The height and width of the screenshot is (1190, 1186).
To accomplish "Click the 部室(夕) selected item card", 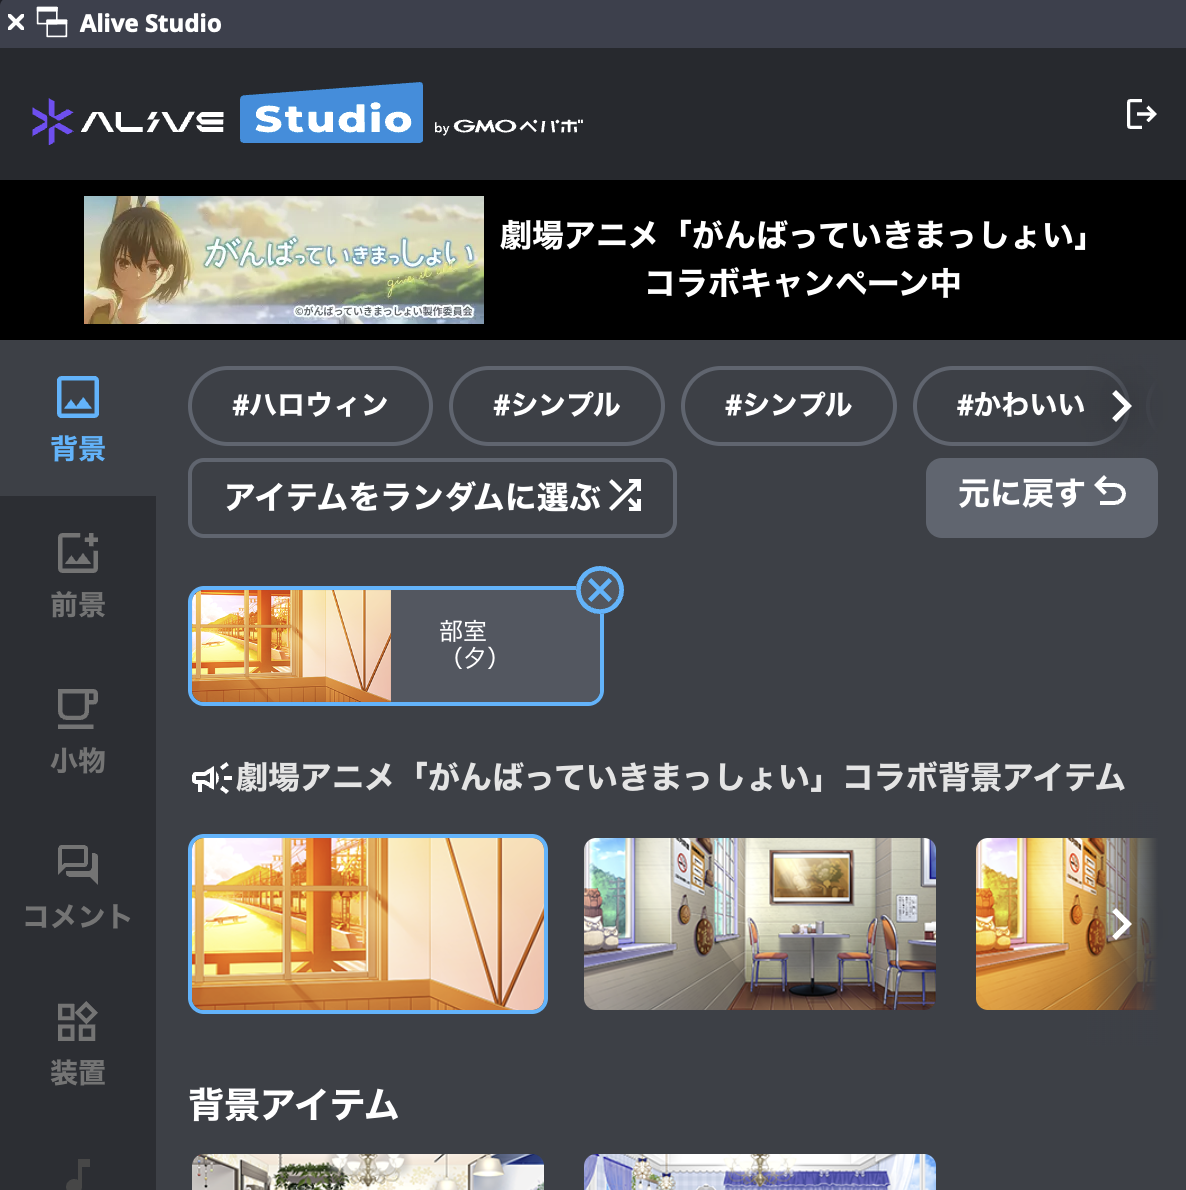I will tap(395, 646).
